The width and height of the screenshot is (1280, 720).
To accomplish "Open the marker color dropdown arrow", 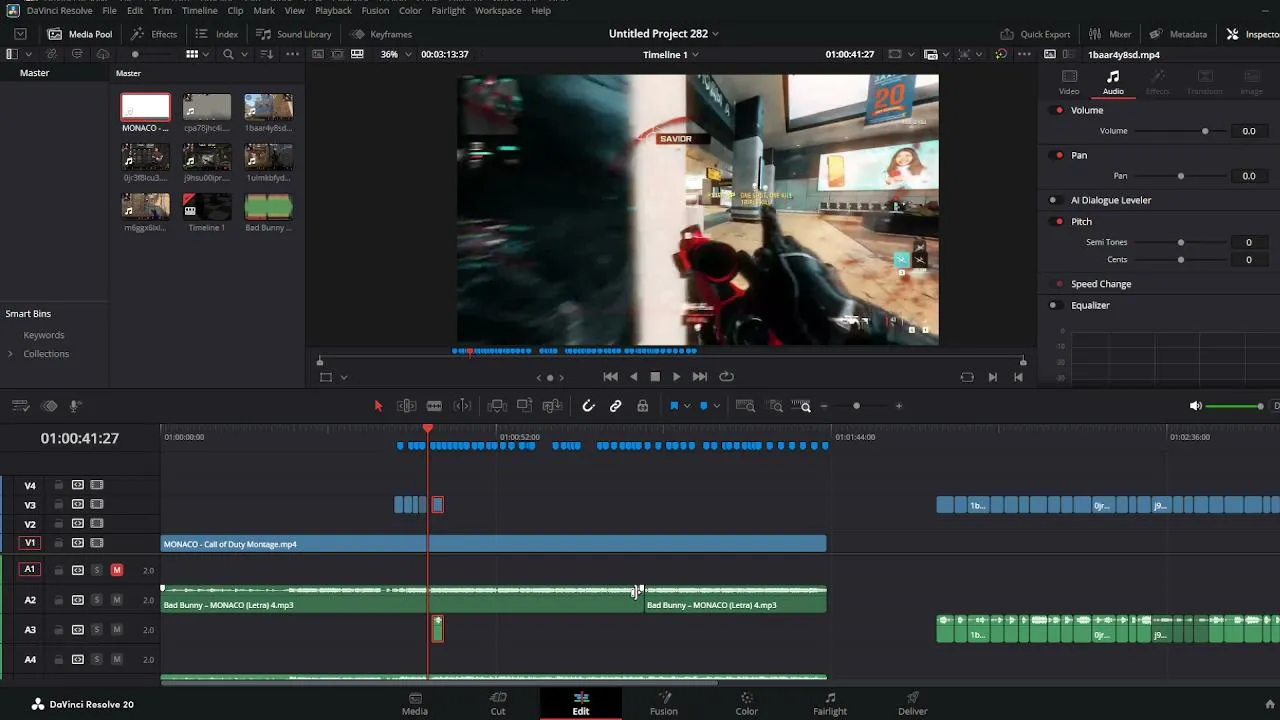I will [716, 406].
